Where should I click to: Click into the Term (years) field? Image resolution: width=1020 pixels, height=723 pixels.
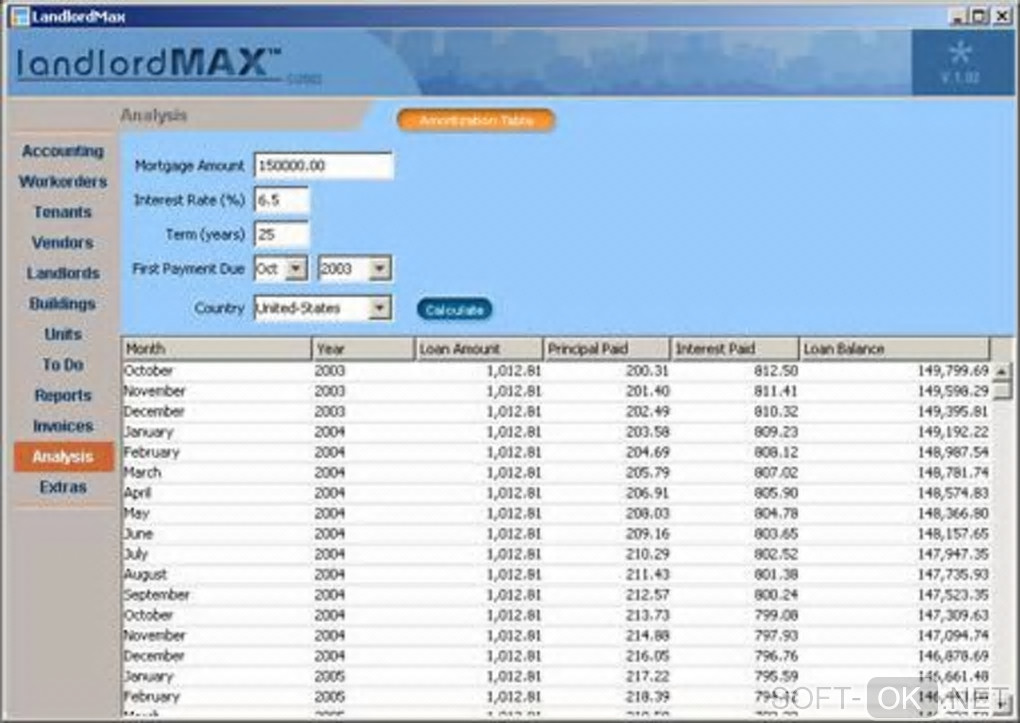[282, 235]
